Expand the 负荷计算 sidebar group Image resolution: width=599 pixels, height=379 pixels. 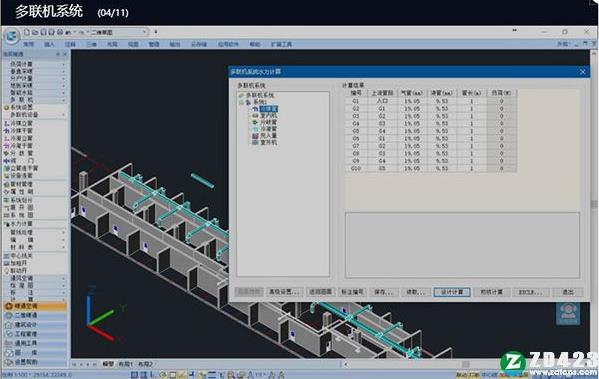35,64
